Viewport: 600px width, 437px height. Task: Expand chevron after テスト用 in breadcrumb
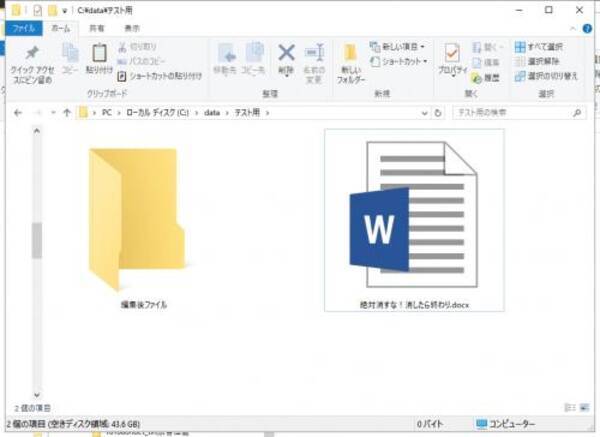coord(267,113)
